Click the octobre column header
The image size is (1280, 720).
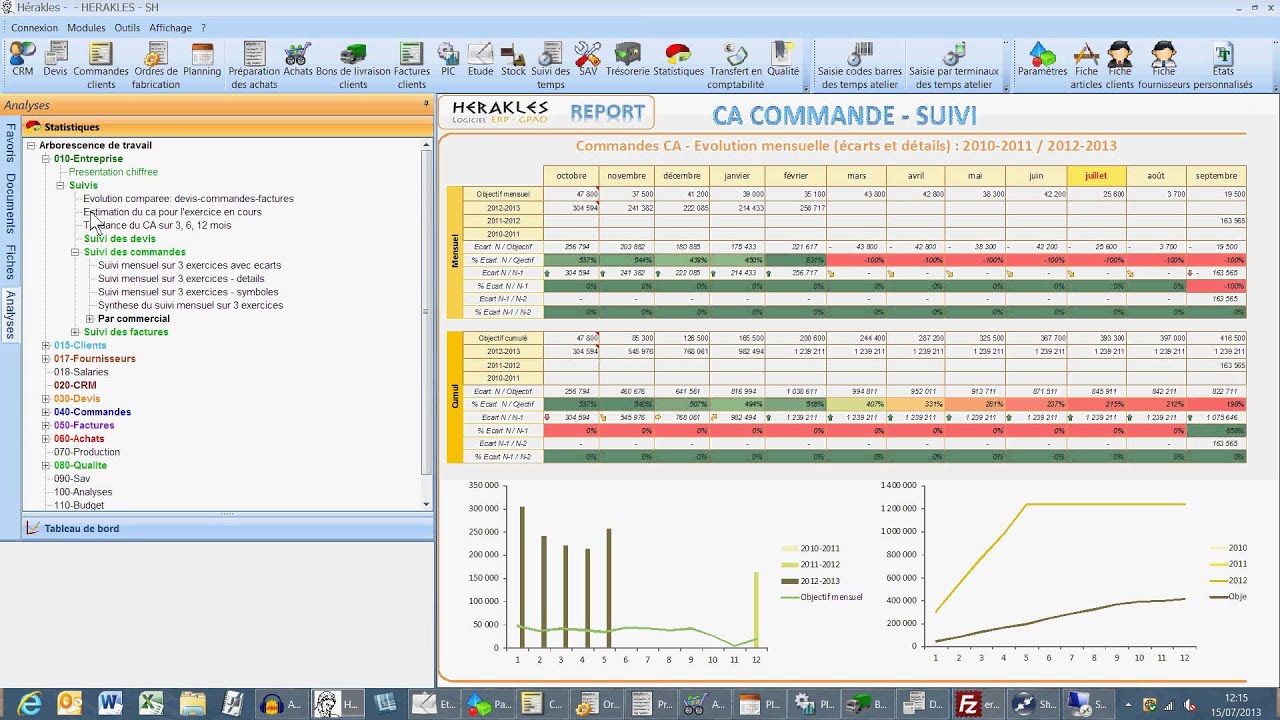coord(571,176)
